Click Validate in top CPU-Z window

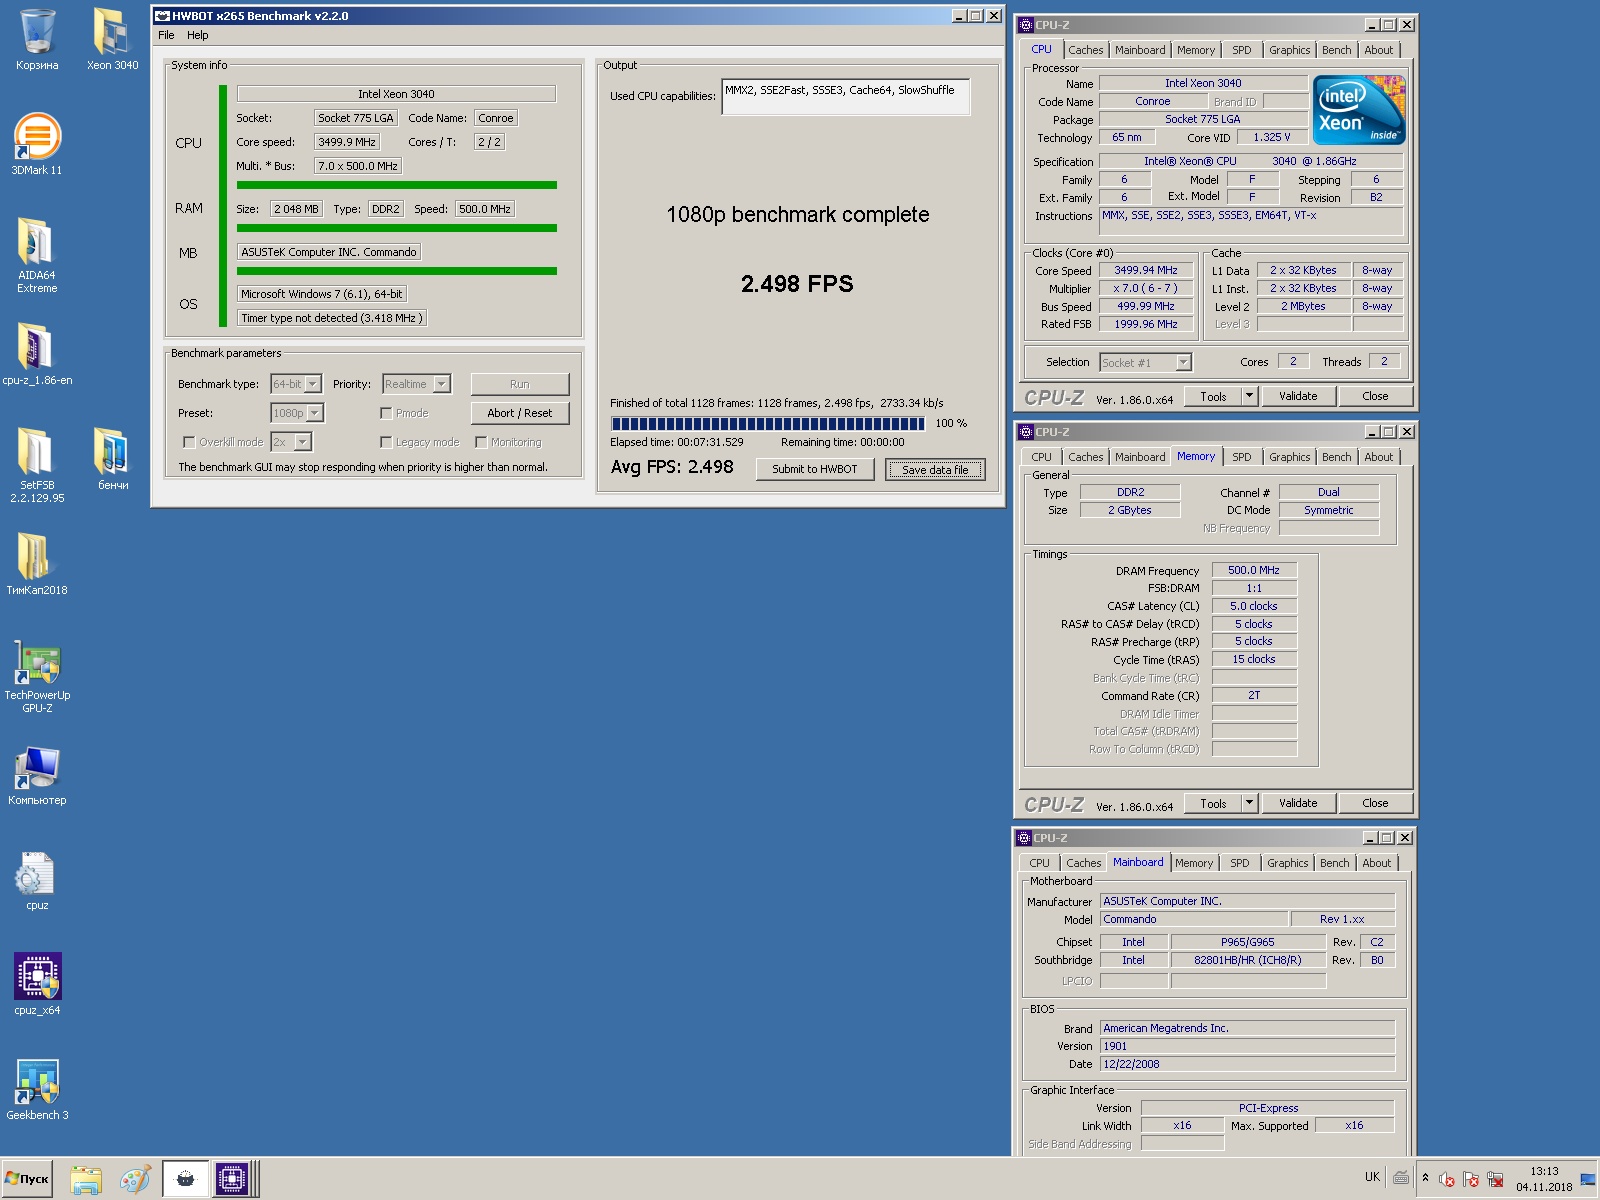[x=1298, y=396]
